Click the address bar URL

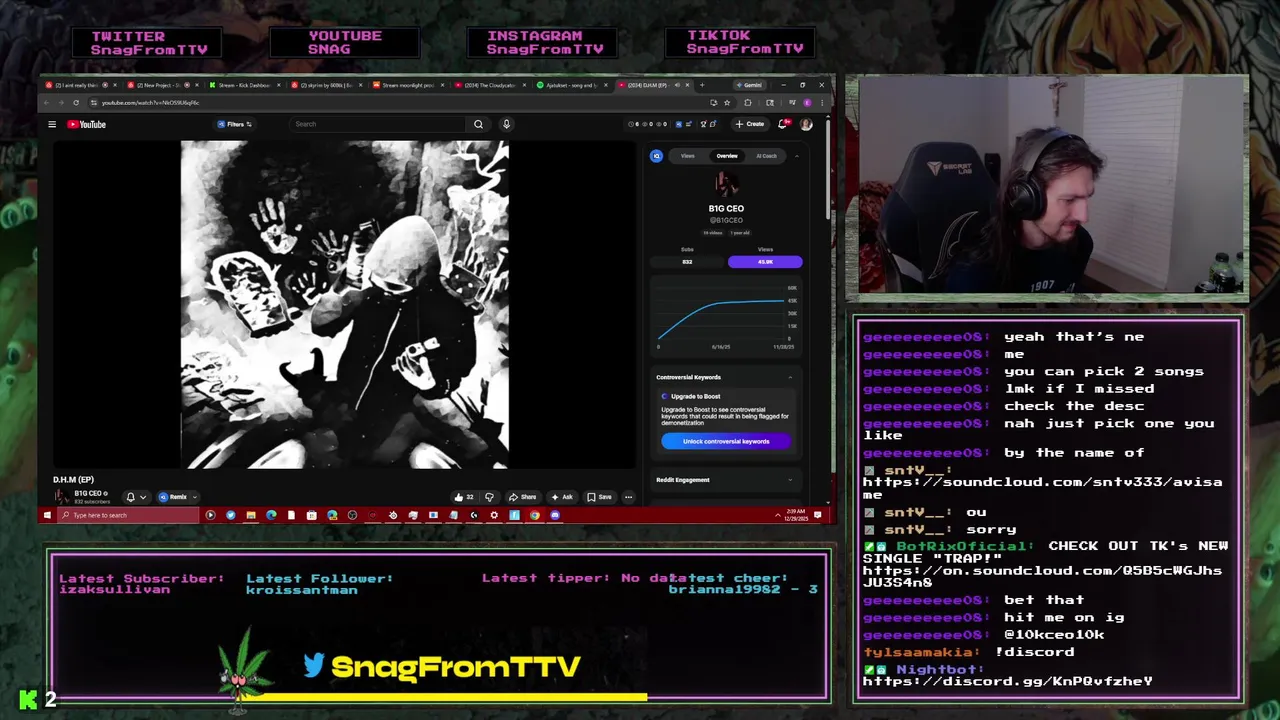click(150, 102)
